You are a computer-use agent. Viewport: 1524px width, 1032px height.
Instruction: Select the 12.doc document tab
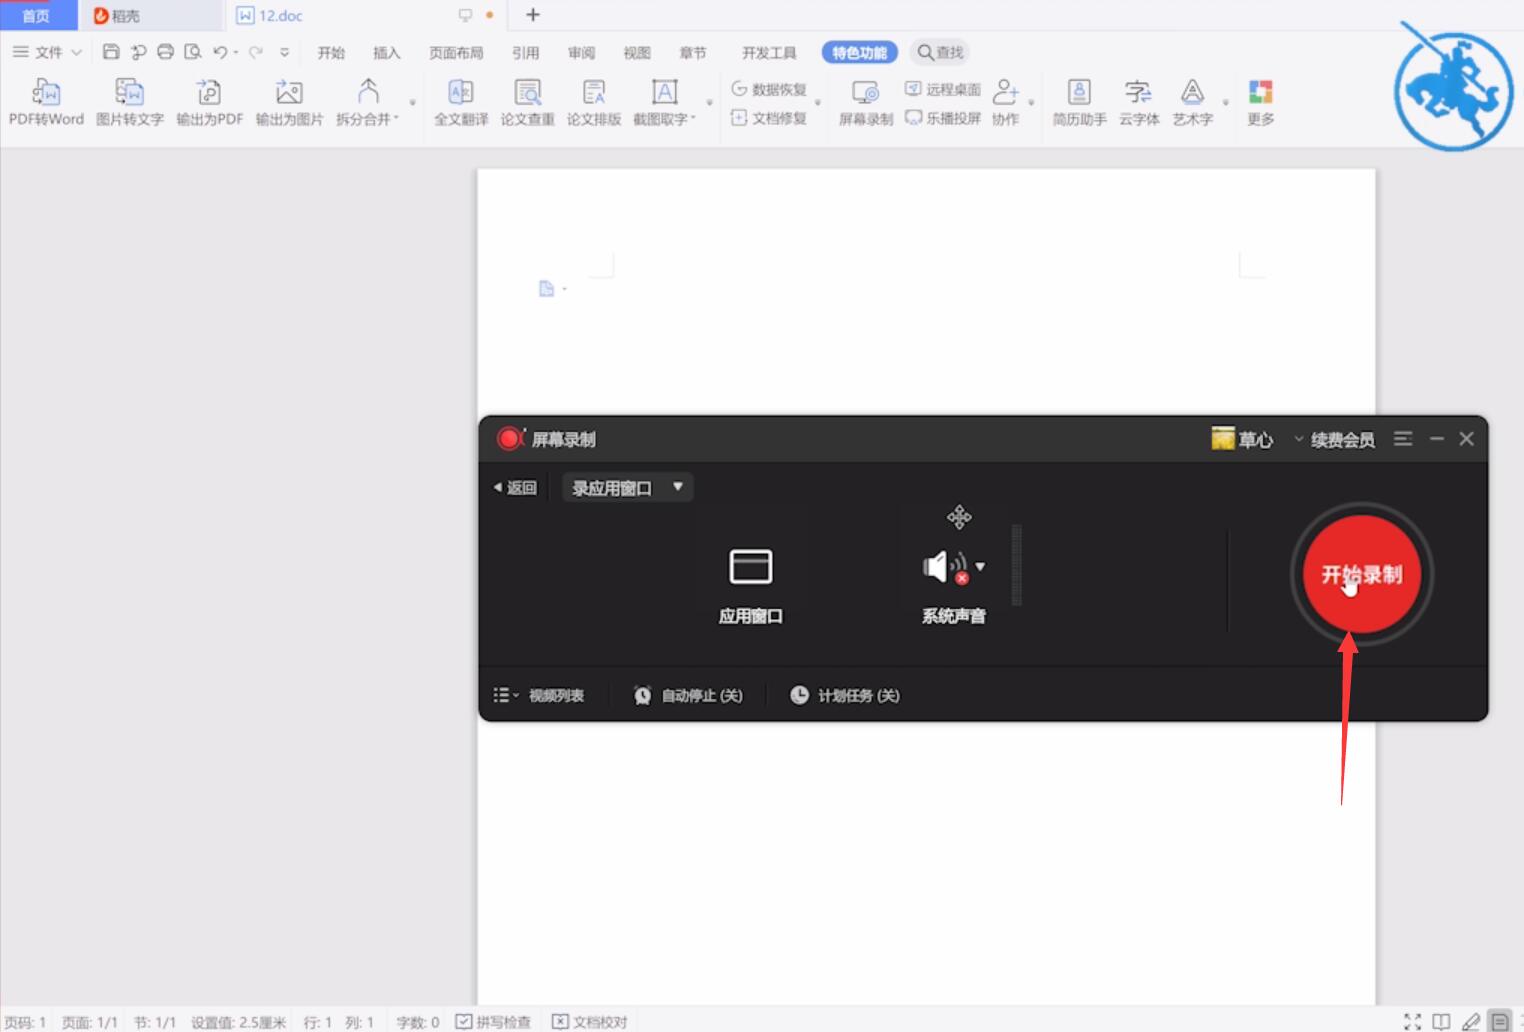coord(365,15)
